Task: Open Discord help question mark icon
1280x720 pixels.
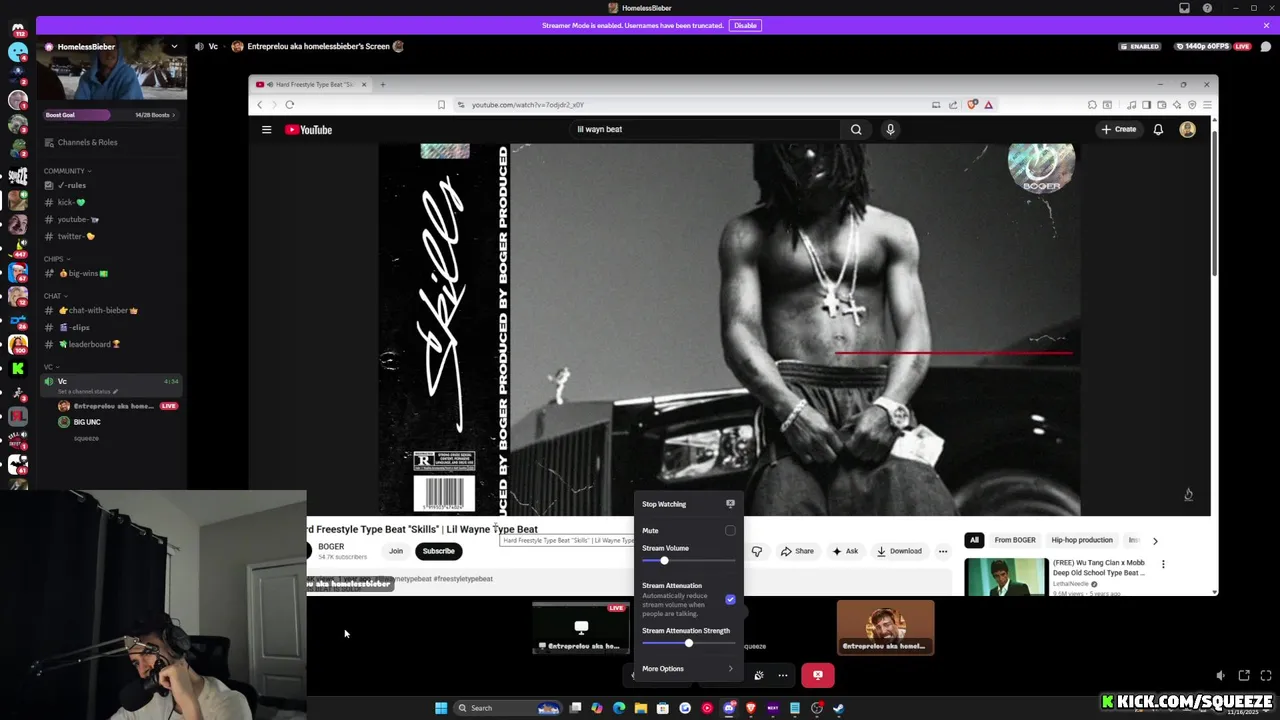Action: 1207,8
